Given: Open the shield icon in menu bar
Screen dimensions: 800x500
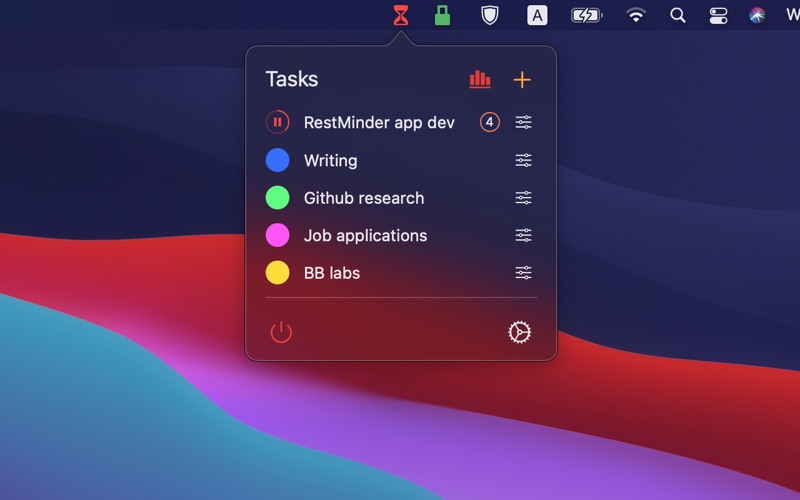Looking at the screenshot, I should point(490,15).
